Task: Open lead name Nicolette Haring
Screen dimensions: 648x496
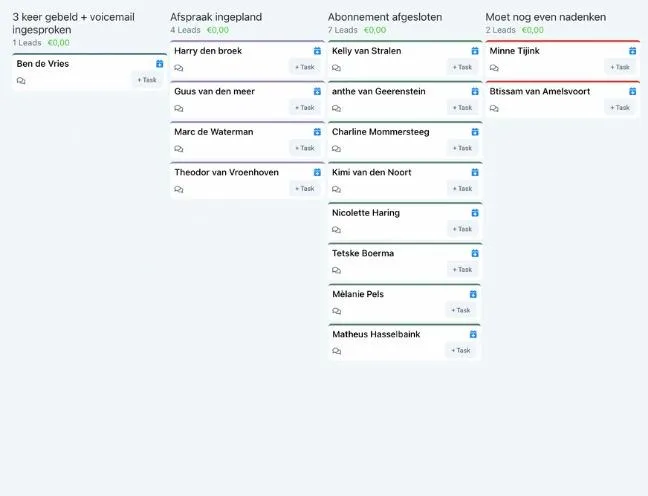Action: click(366, 213)
